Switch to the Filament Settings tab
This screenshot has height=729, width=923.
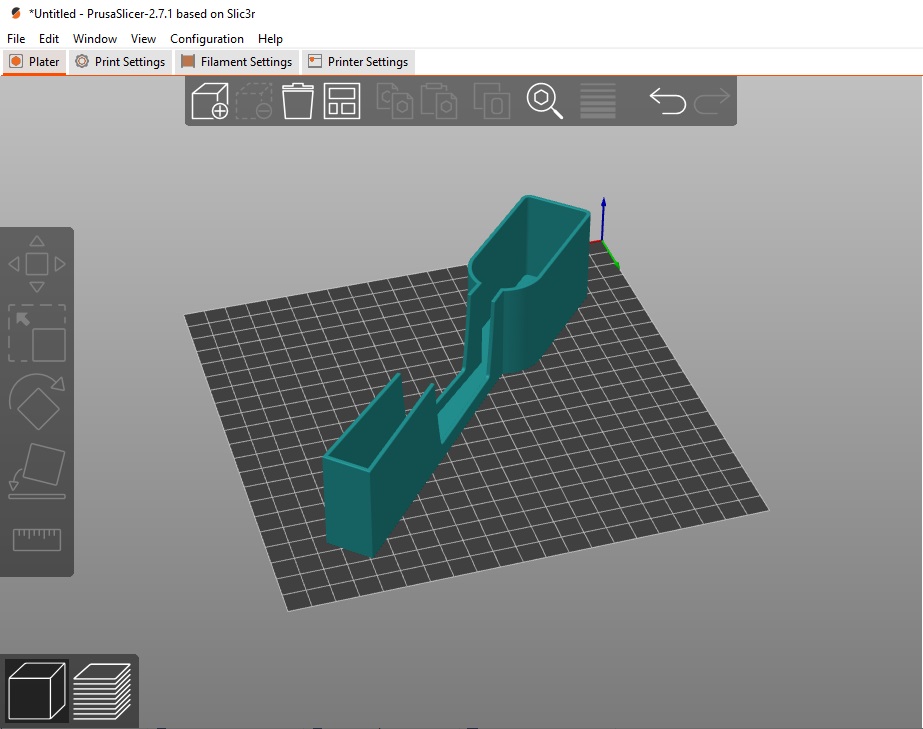coord(236,62)
